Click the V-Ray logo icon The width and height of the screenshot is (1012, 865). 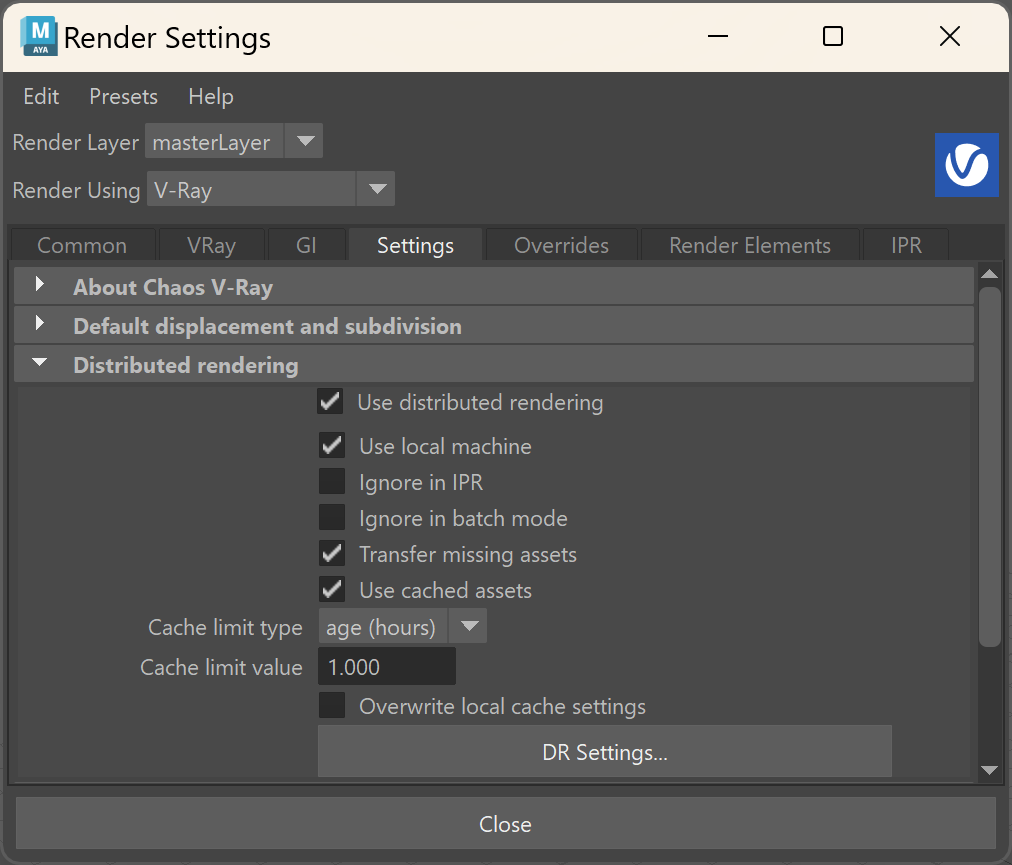tap(967, 165)
